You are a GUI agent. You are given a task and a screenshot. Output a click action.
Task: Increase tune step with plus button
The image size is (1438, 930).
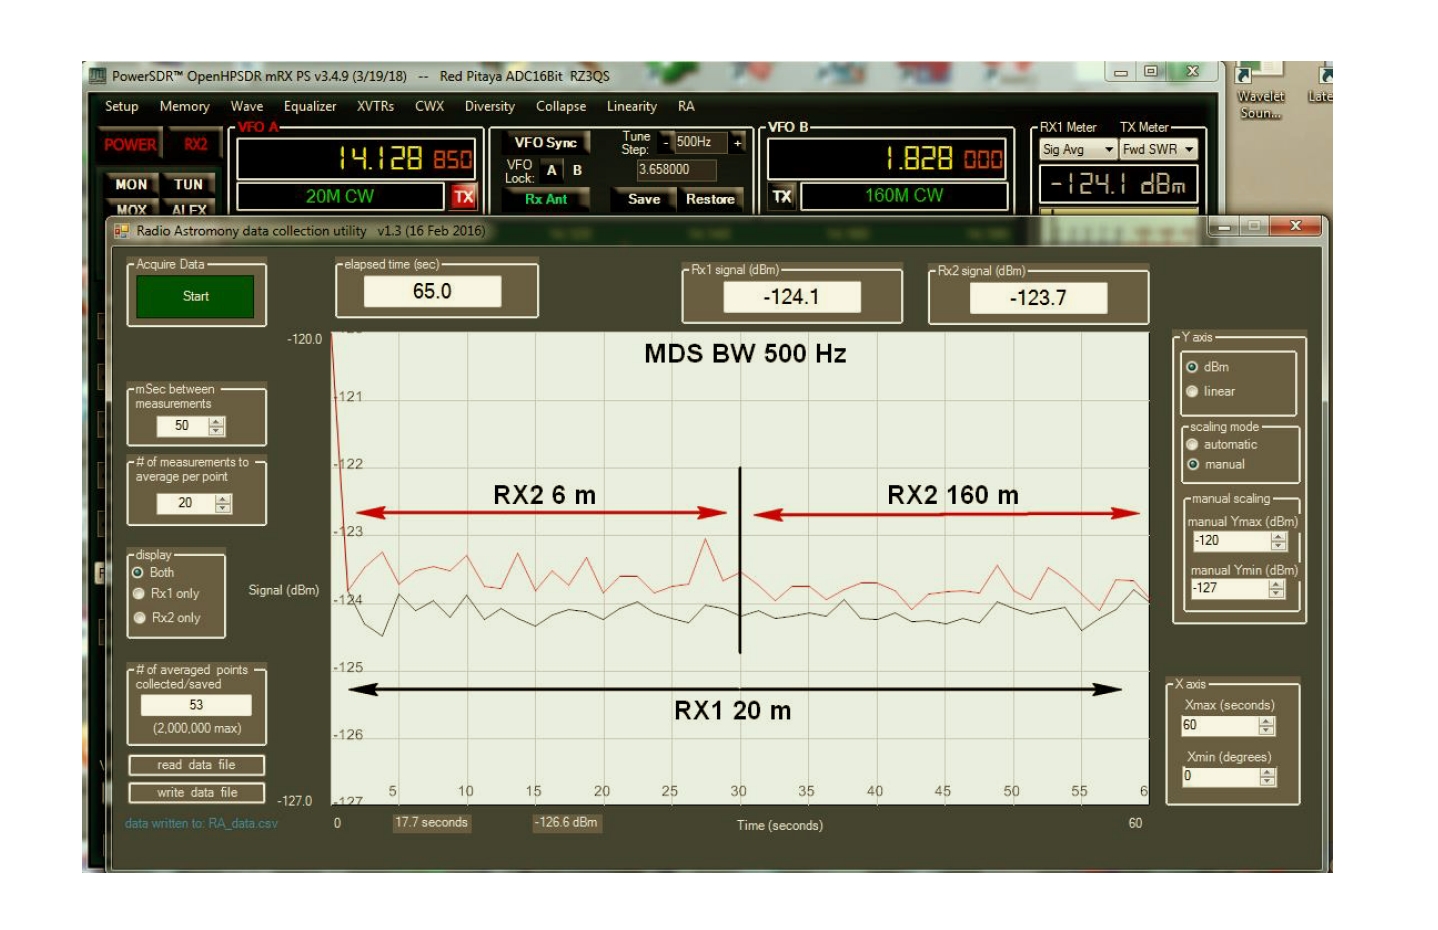pos(738,142)
